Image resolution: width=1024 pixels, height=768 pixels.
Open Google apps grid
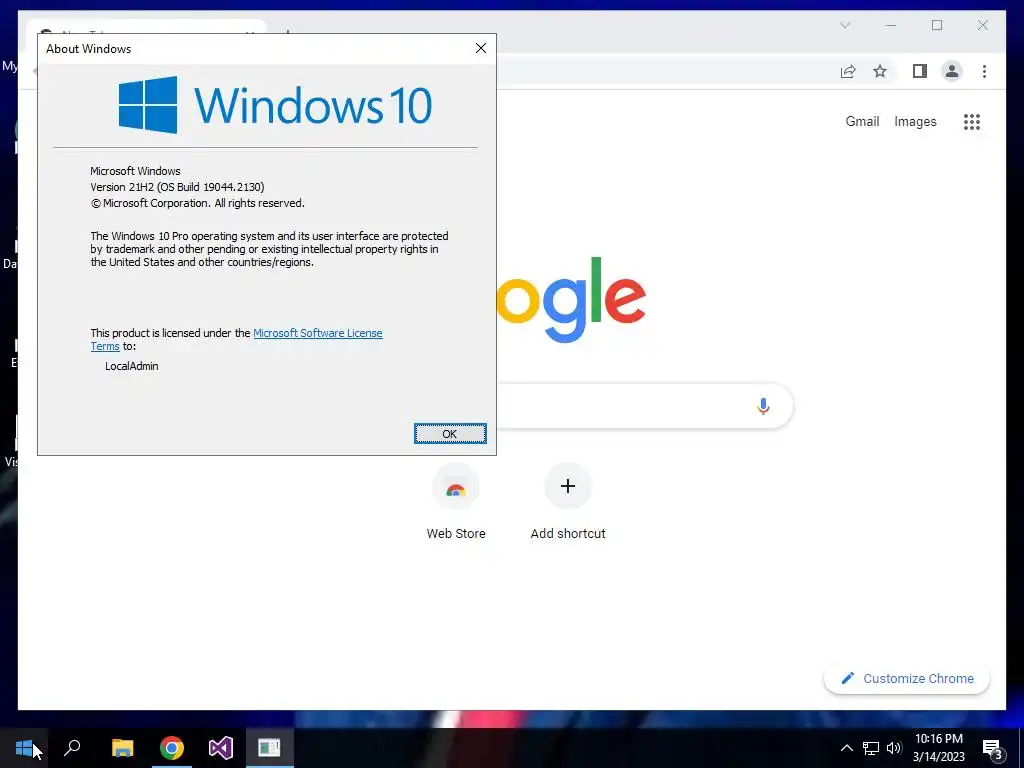[x=972, y=121]
